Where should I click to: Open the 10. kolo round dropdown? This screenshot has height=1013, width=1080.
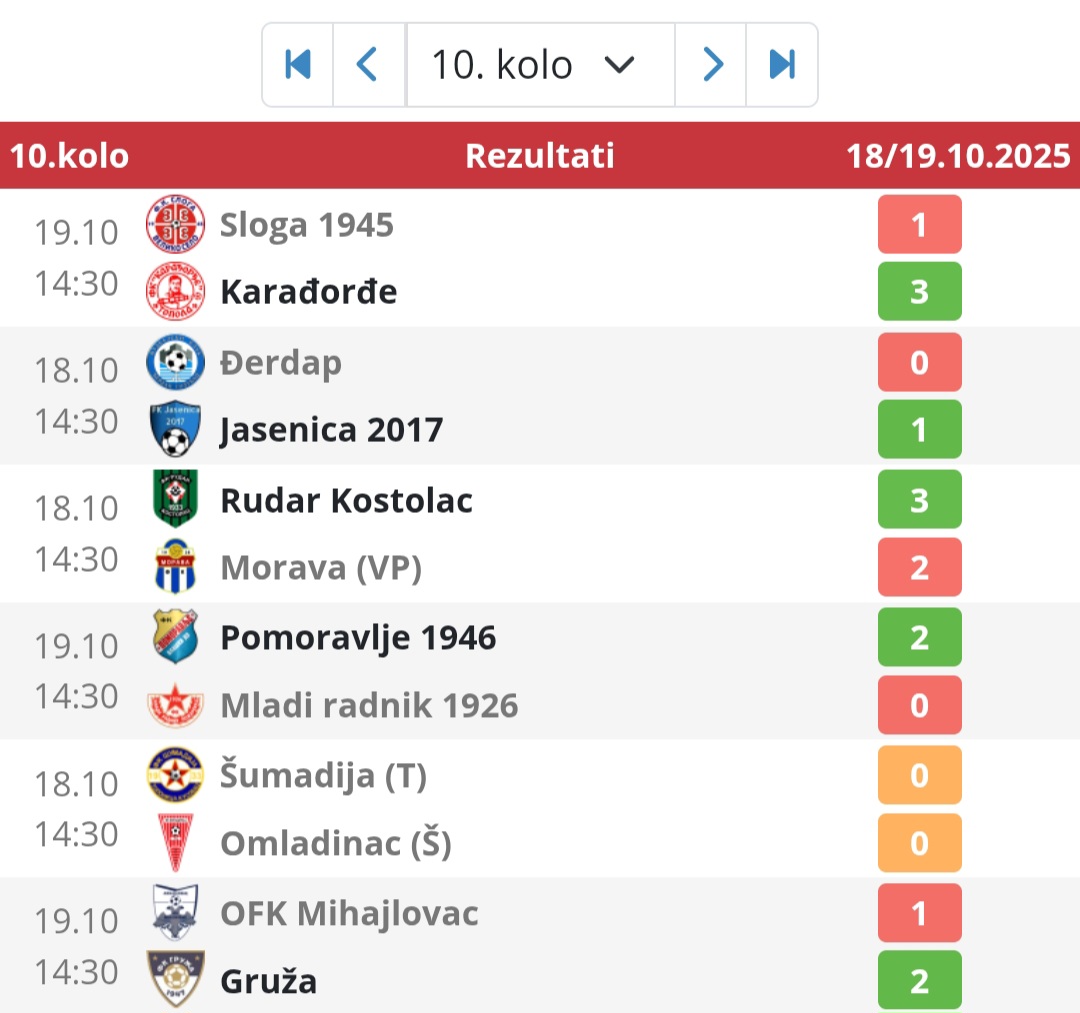540,65
